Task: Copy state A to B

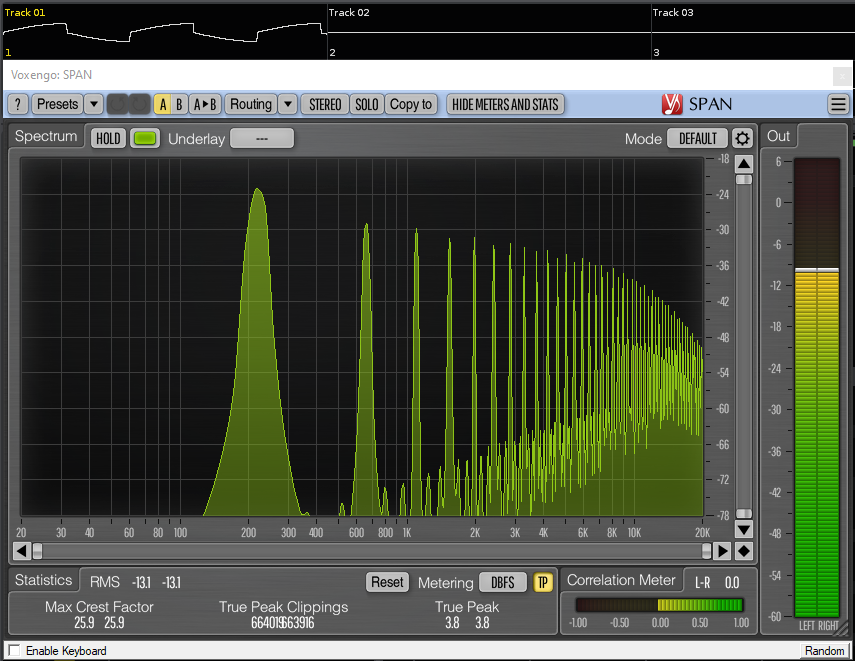Action: [x=205, y=104]
